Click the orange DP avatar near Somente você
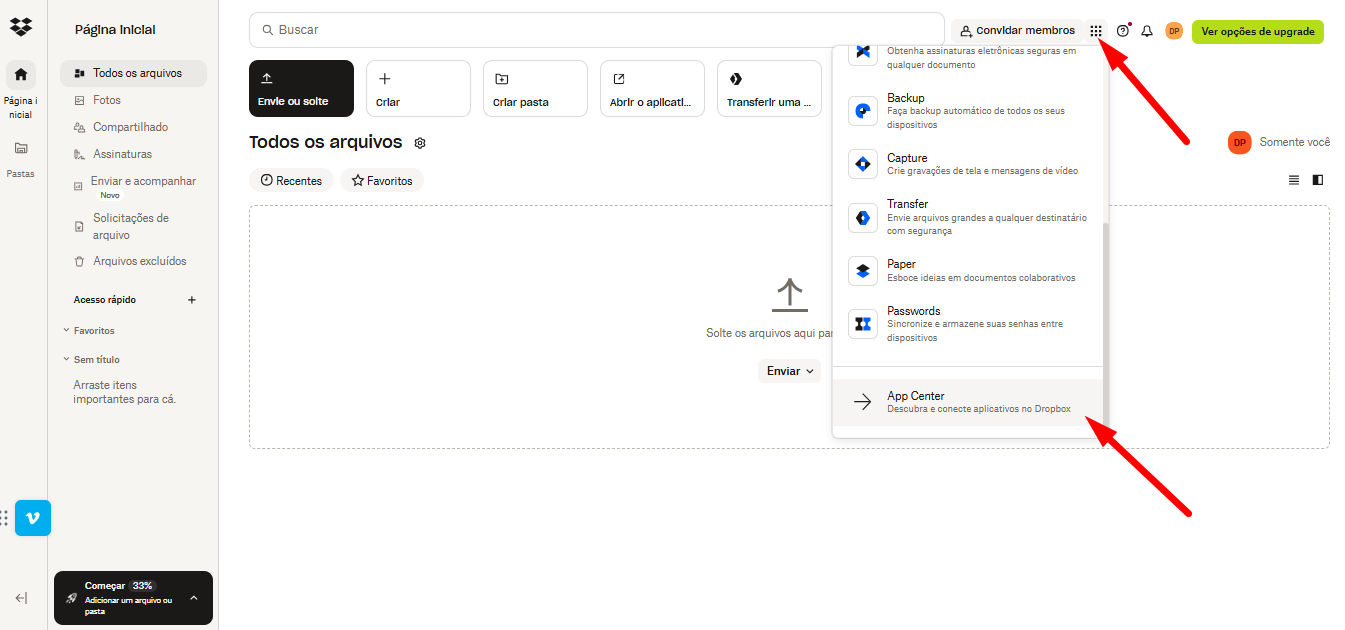This screenshot has height=630, width=1345. [1240, 143]
